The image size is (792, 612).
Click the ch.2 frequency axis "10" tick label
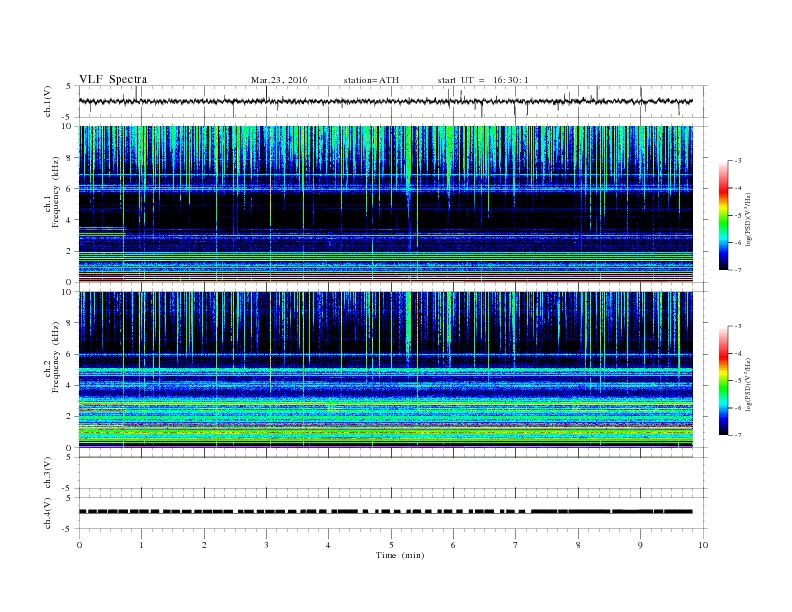[67, 292]
